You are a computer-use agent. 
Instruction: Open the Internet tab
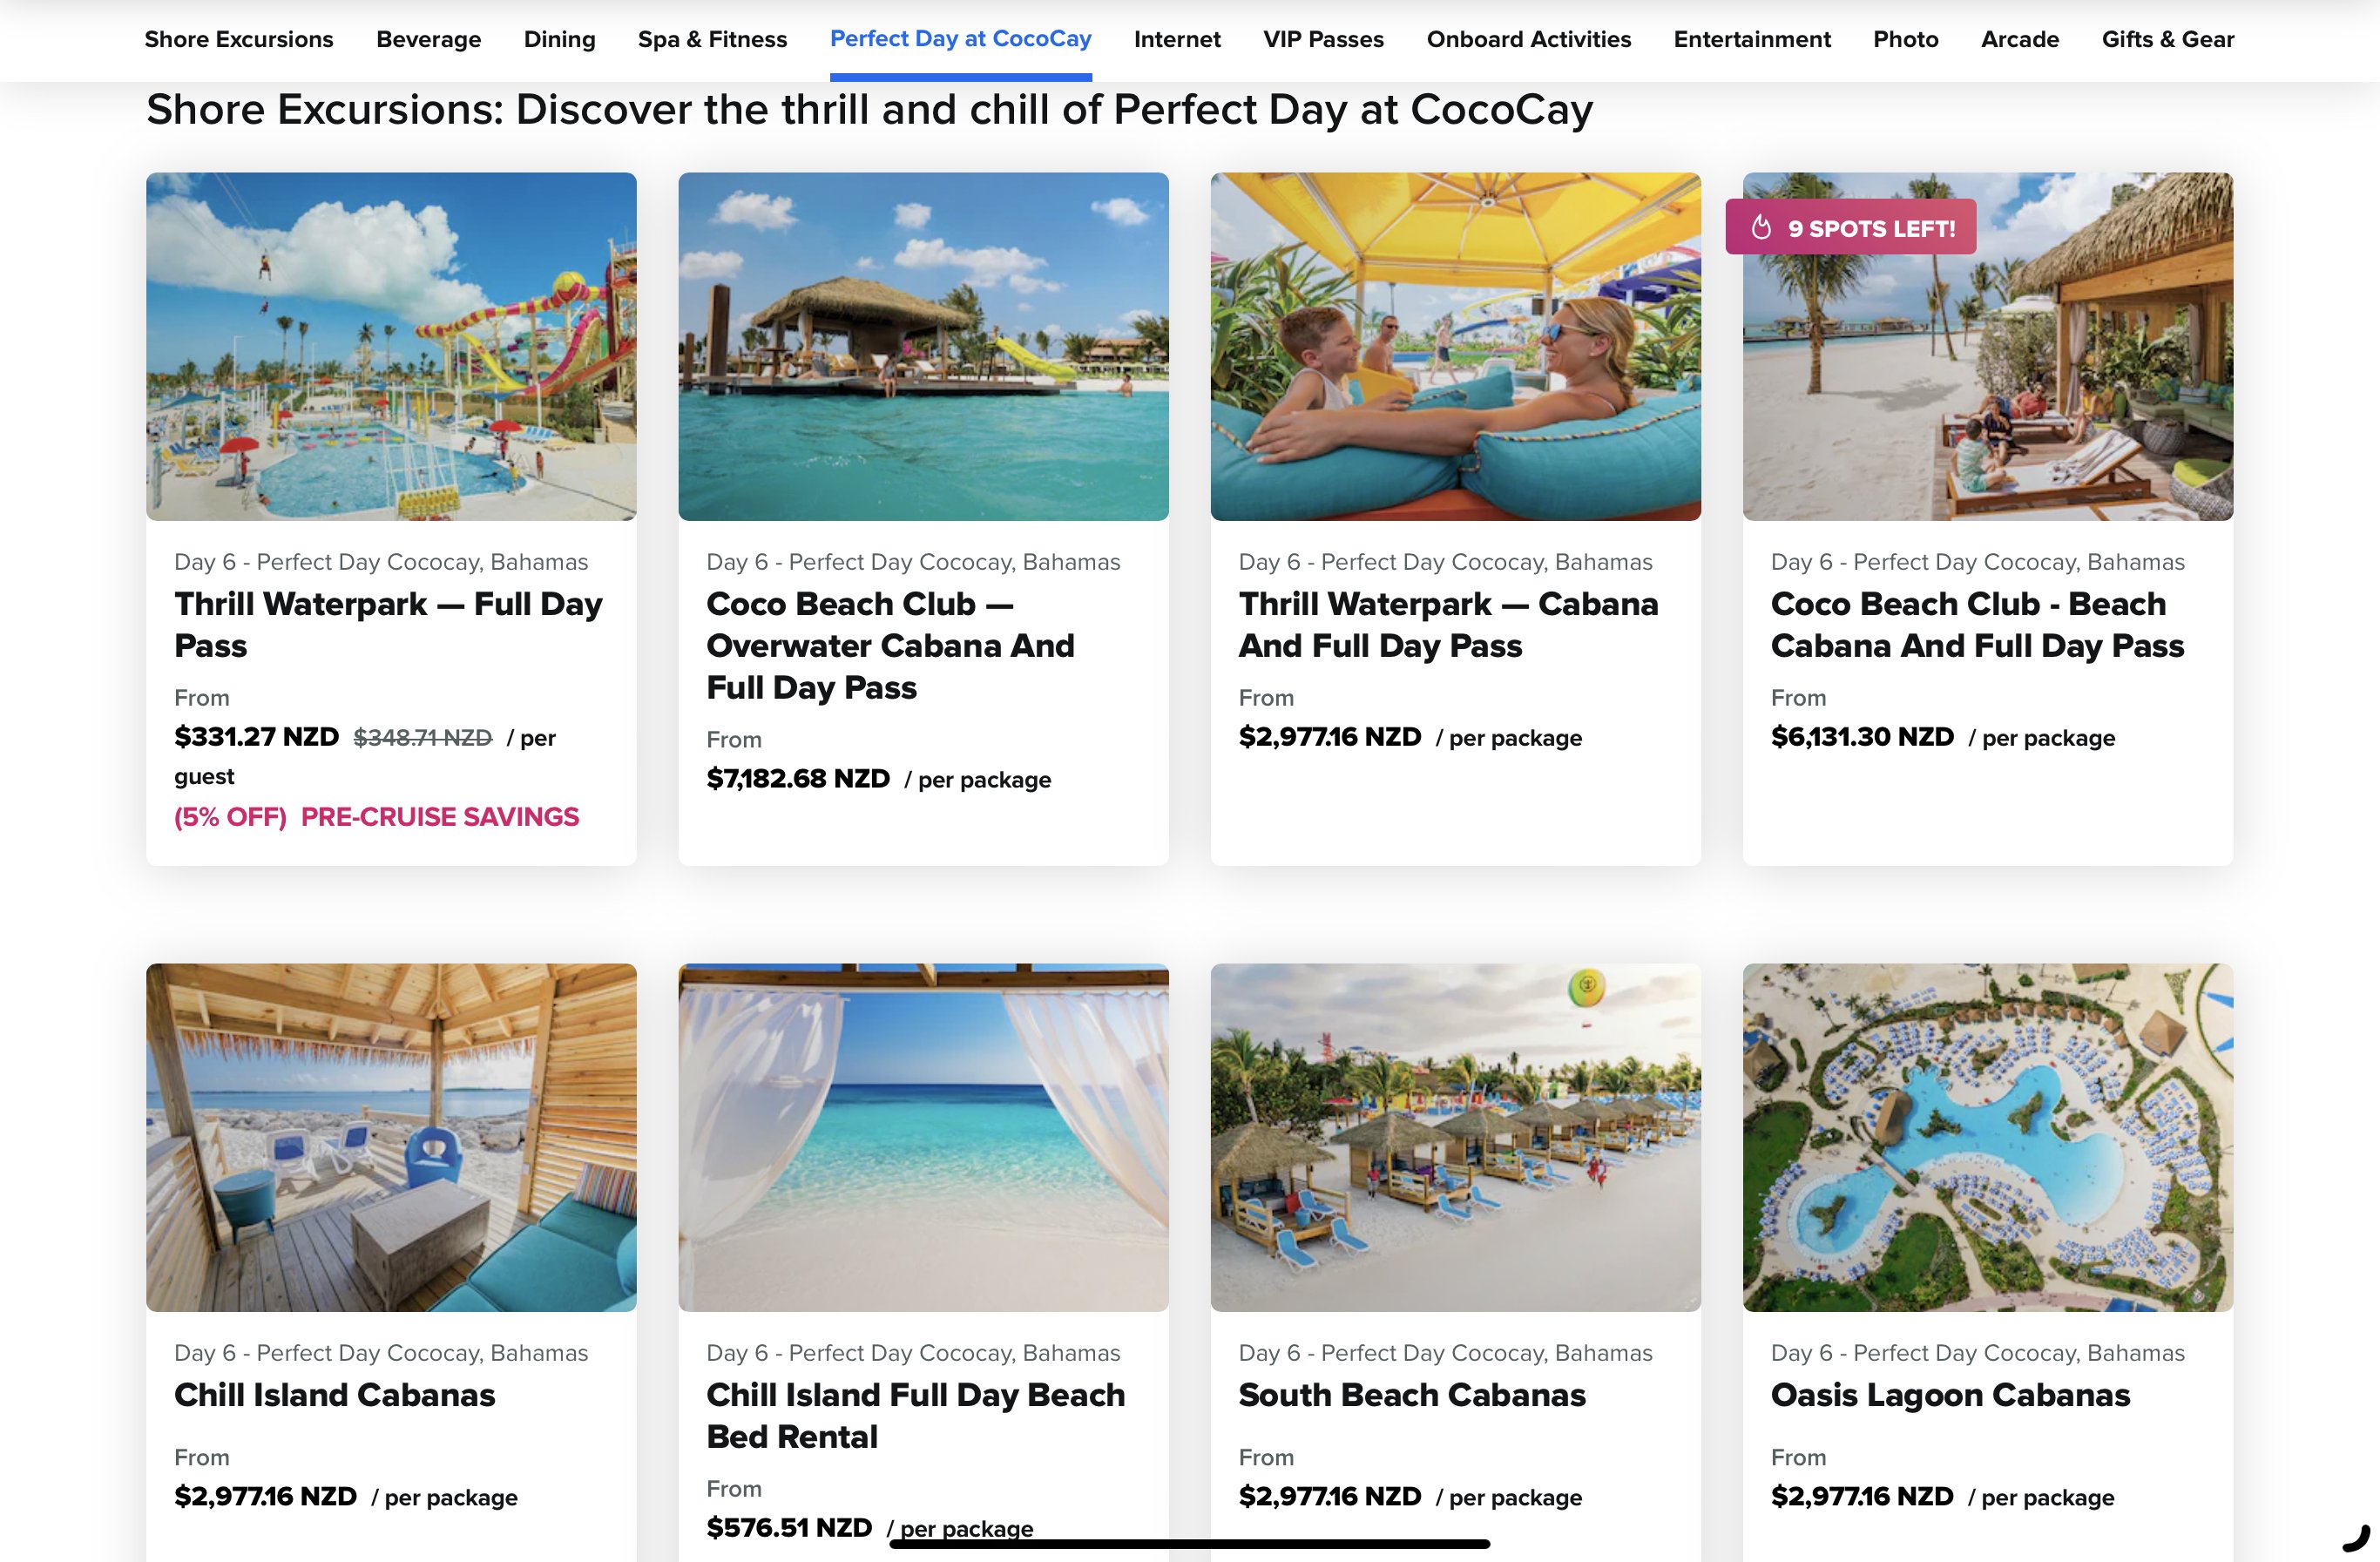pos(1177,39)
